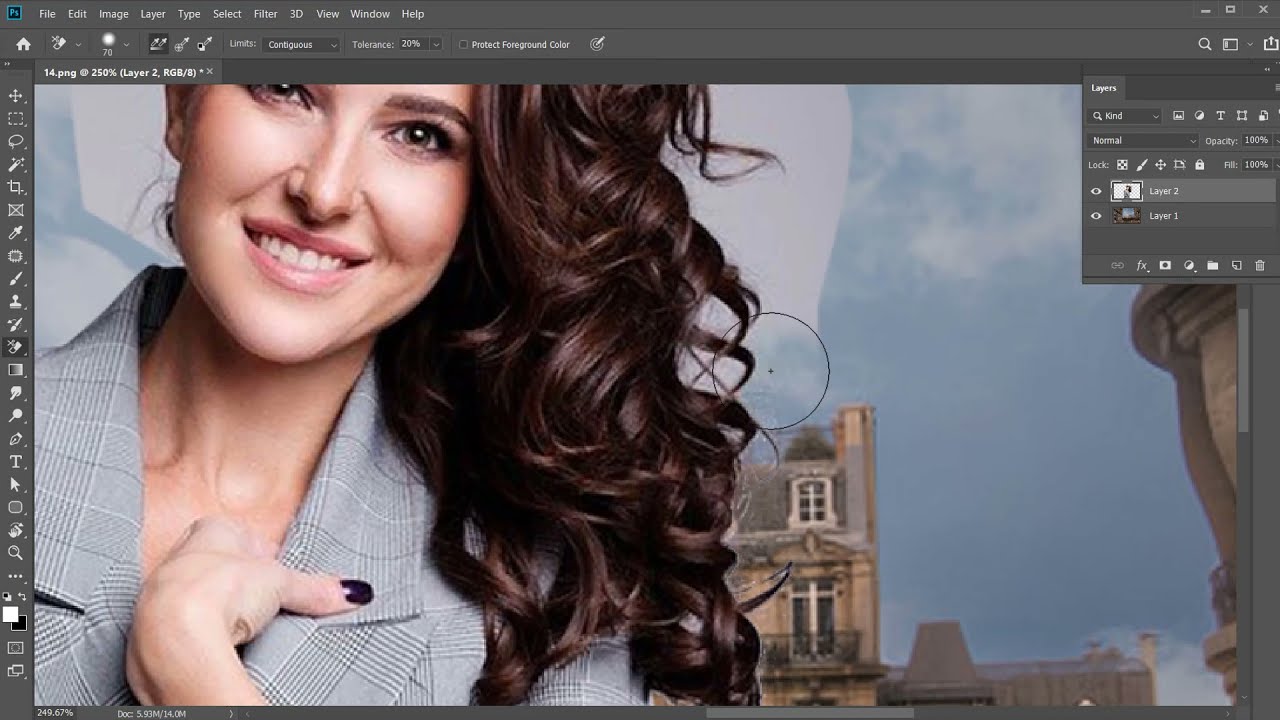Open the Layer menu
The width and height of the screenshot is (1280, 720).
tap(153, 14)
